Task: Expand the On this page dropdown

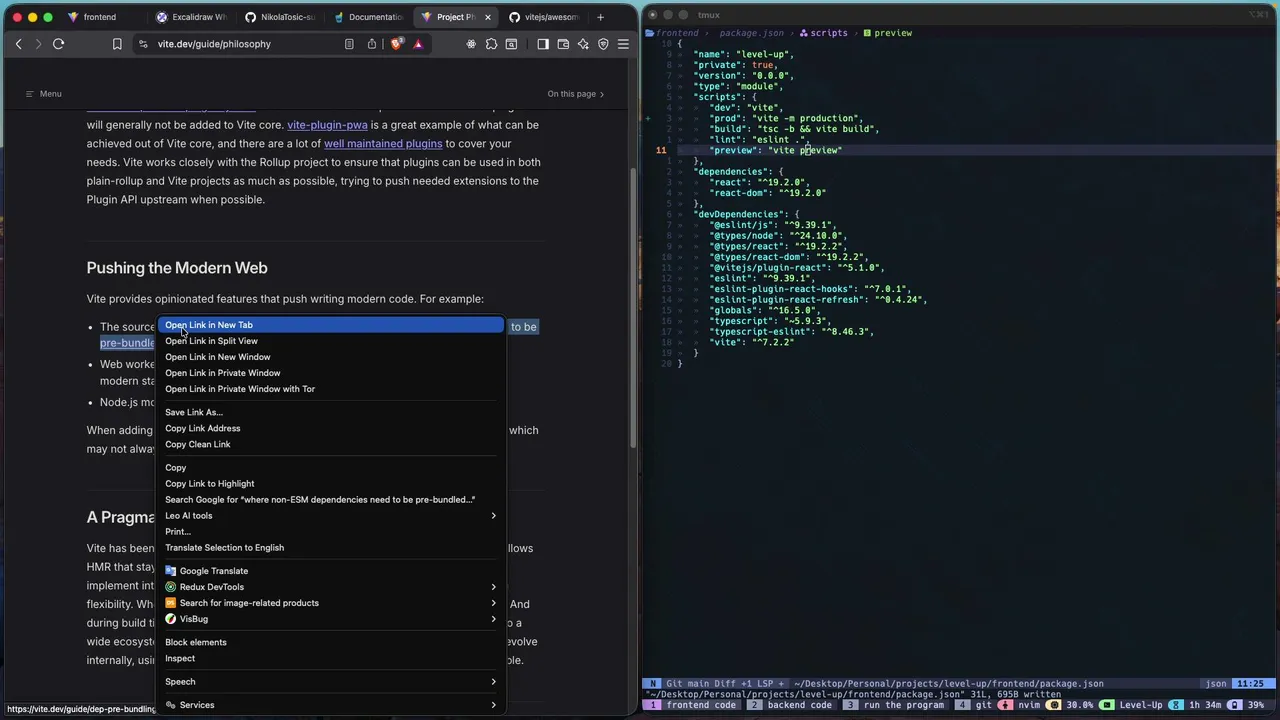Action: point(576,94)
